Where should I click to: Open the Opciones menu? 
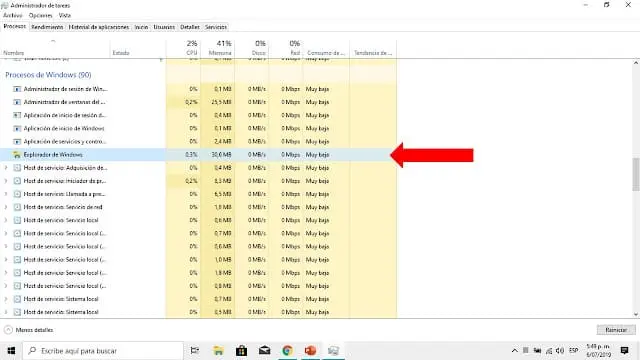pos(40,16)
